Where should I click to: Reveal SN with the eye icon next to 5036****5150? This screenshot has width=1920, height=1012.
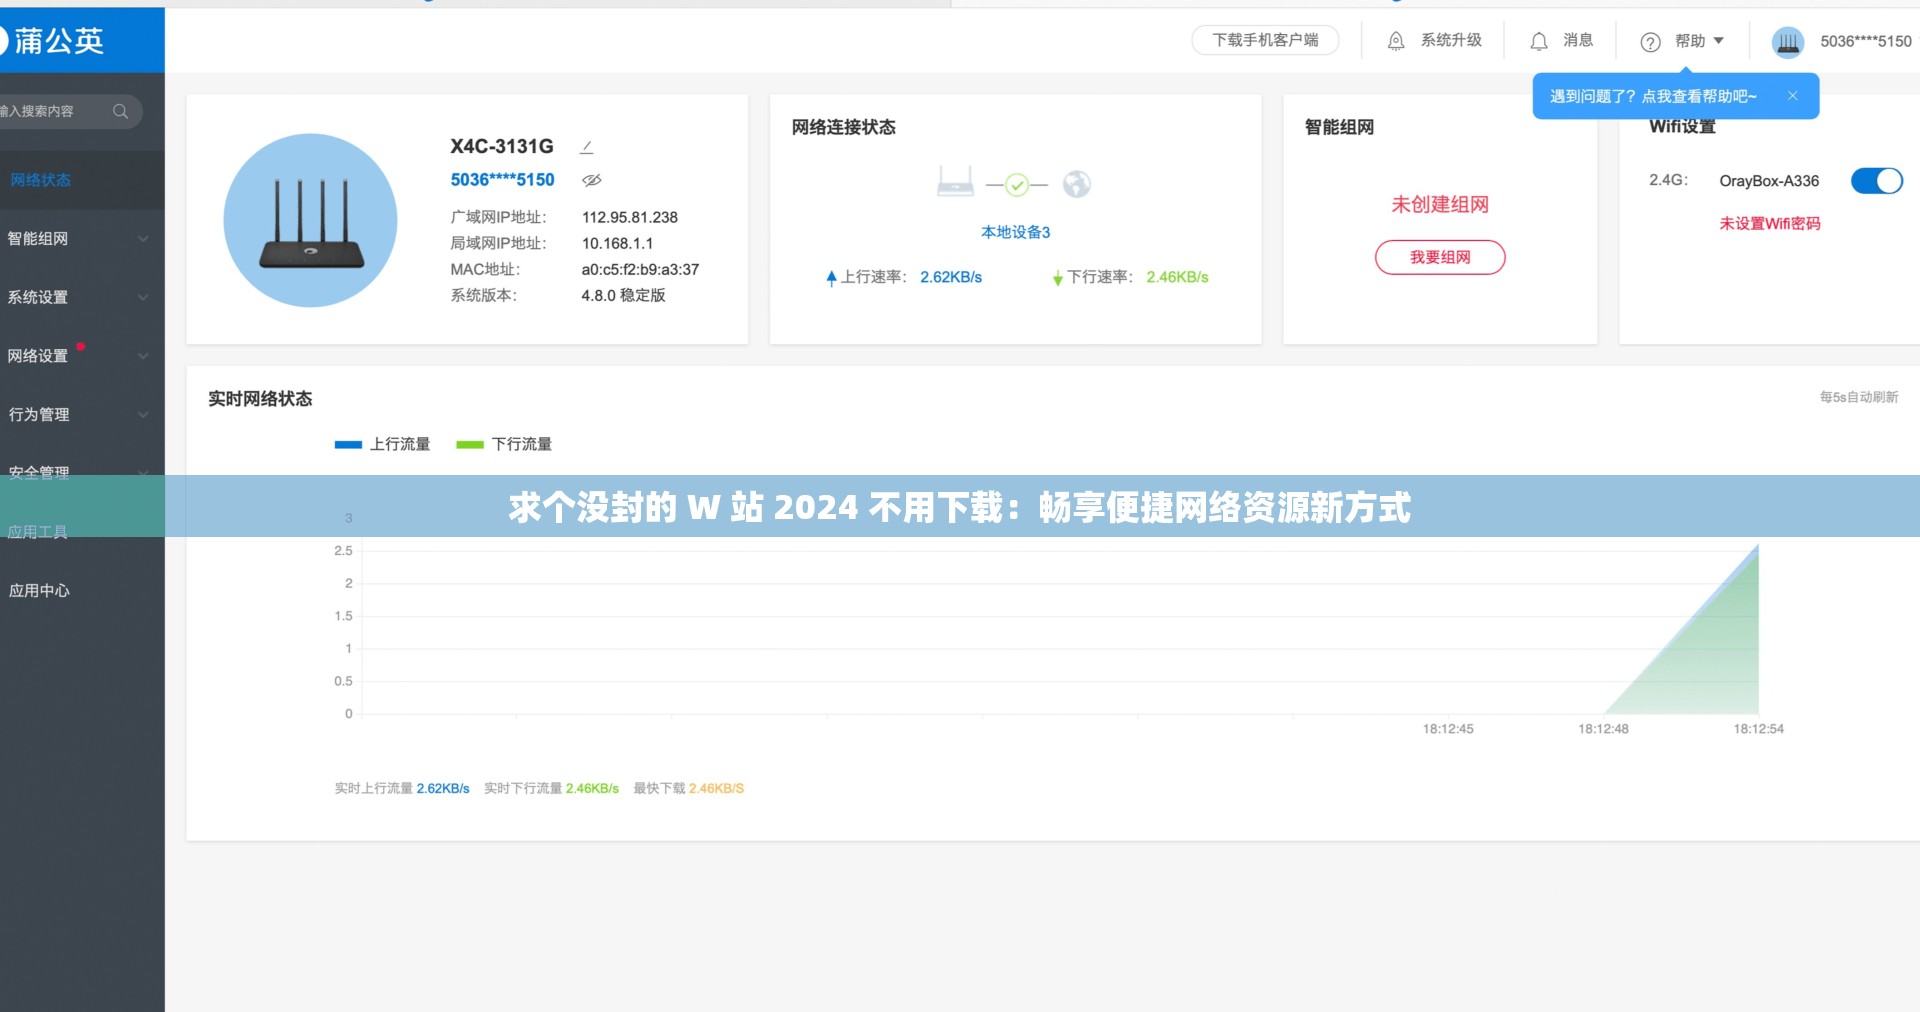click(x=592, y=180)
